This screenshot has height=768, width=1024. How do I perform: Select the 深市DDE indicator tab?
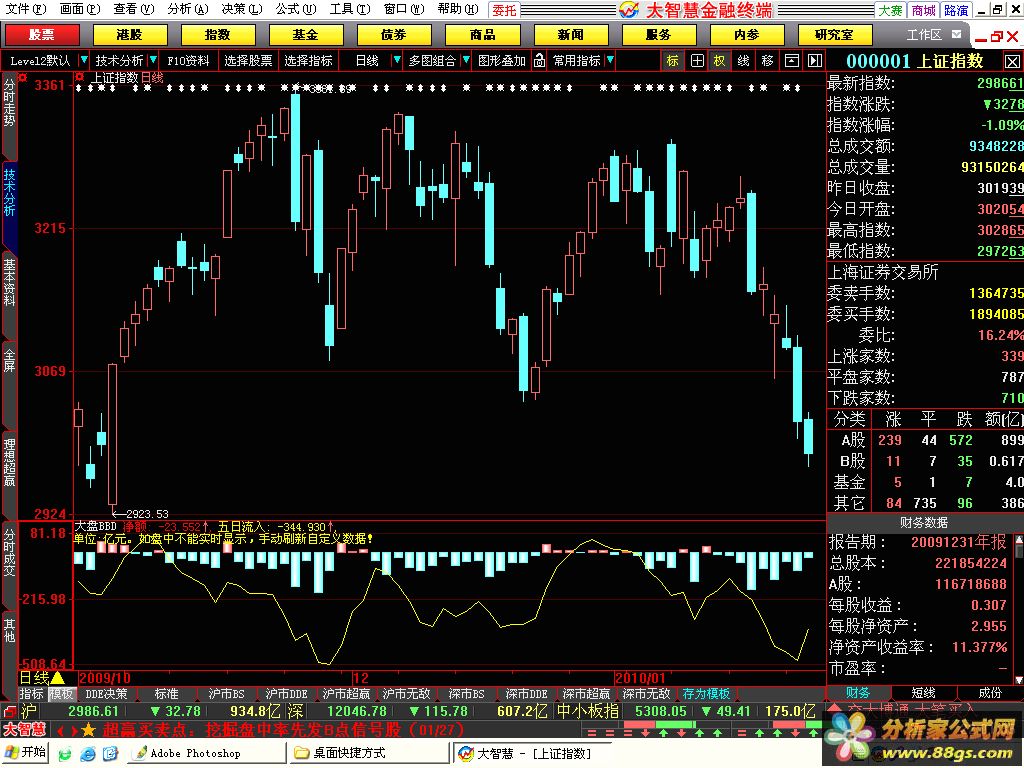(526, 694)
